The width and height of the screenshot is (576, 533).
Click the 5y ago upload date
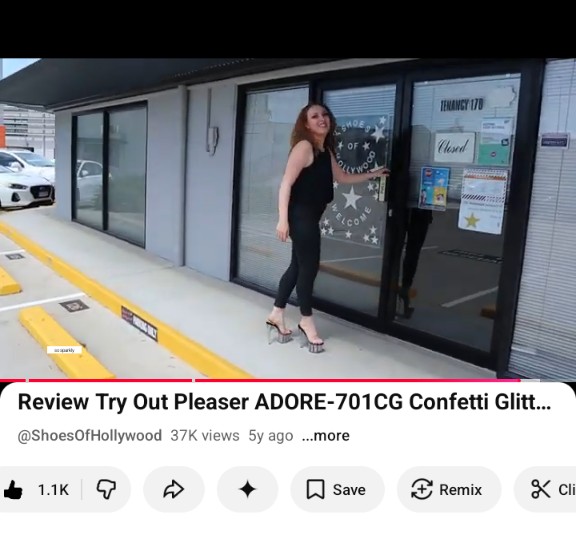pos(271,436)
